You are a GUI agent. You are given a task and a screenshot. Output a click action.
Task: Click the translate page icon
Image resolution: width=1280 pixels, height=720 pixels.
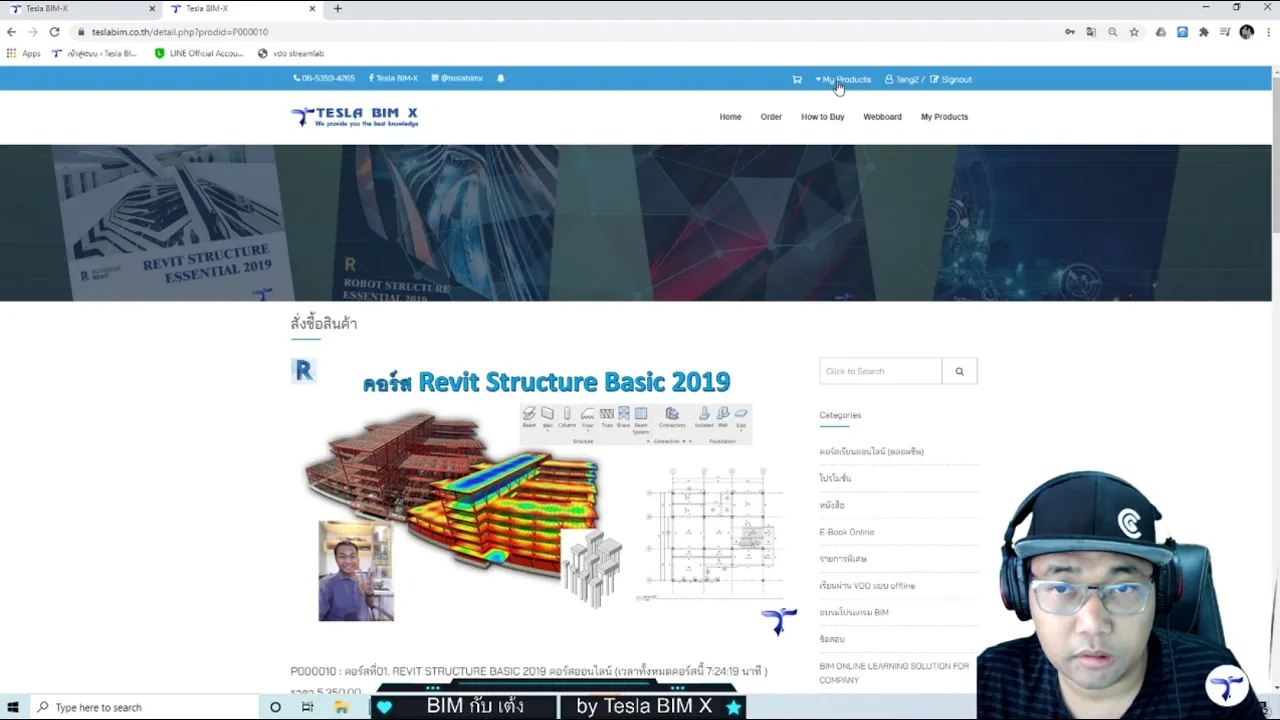point(1091,32)
